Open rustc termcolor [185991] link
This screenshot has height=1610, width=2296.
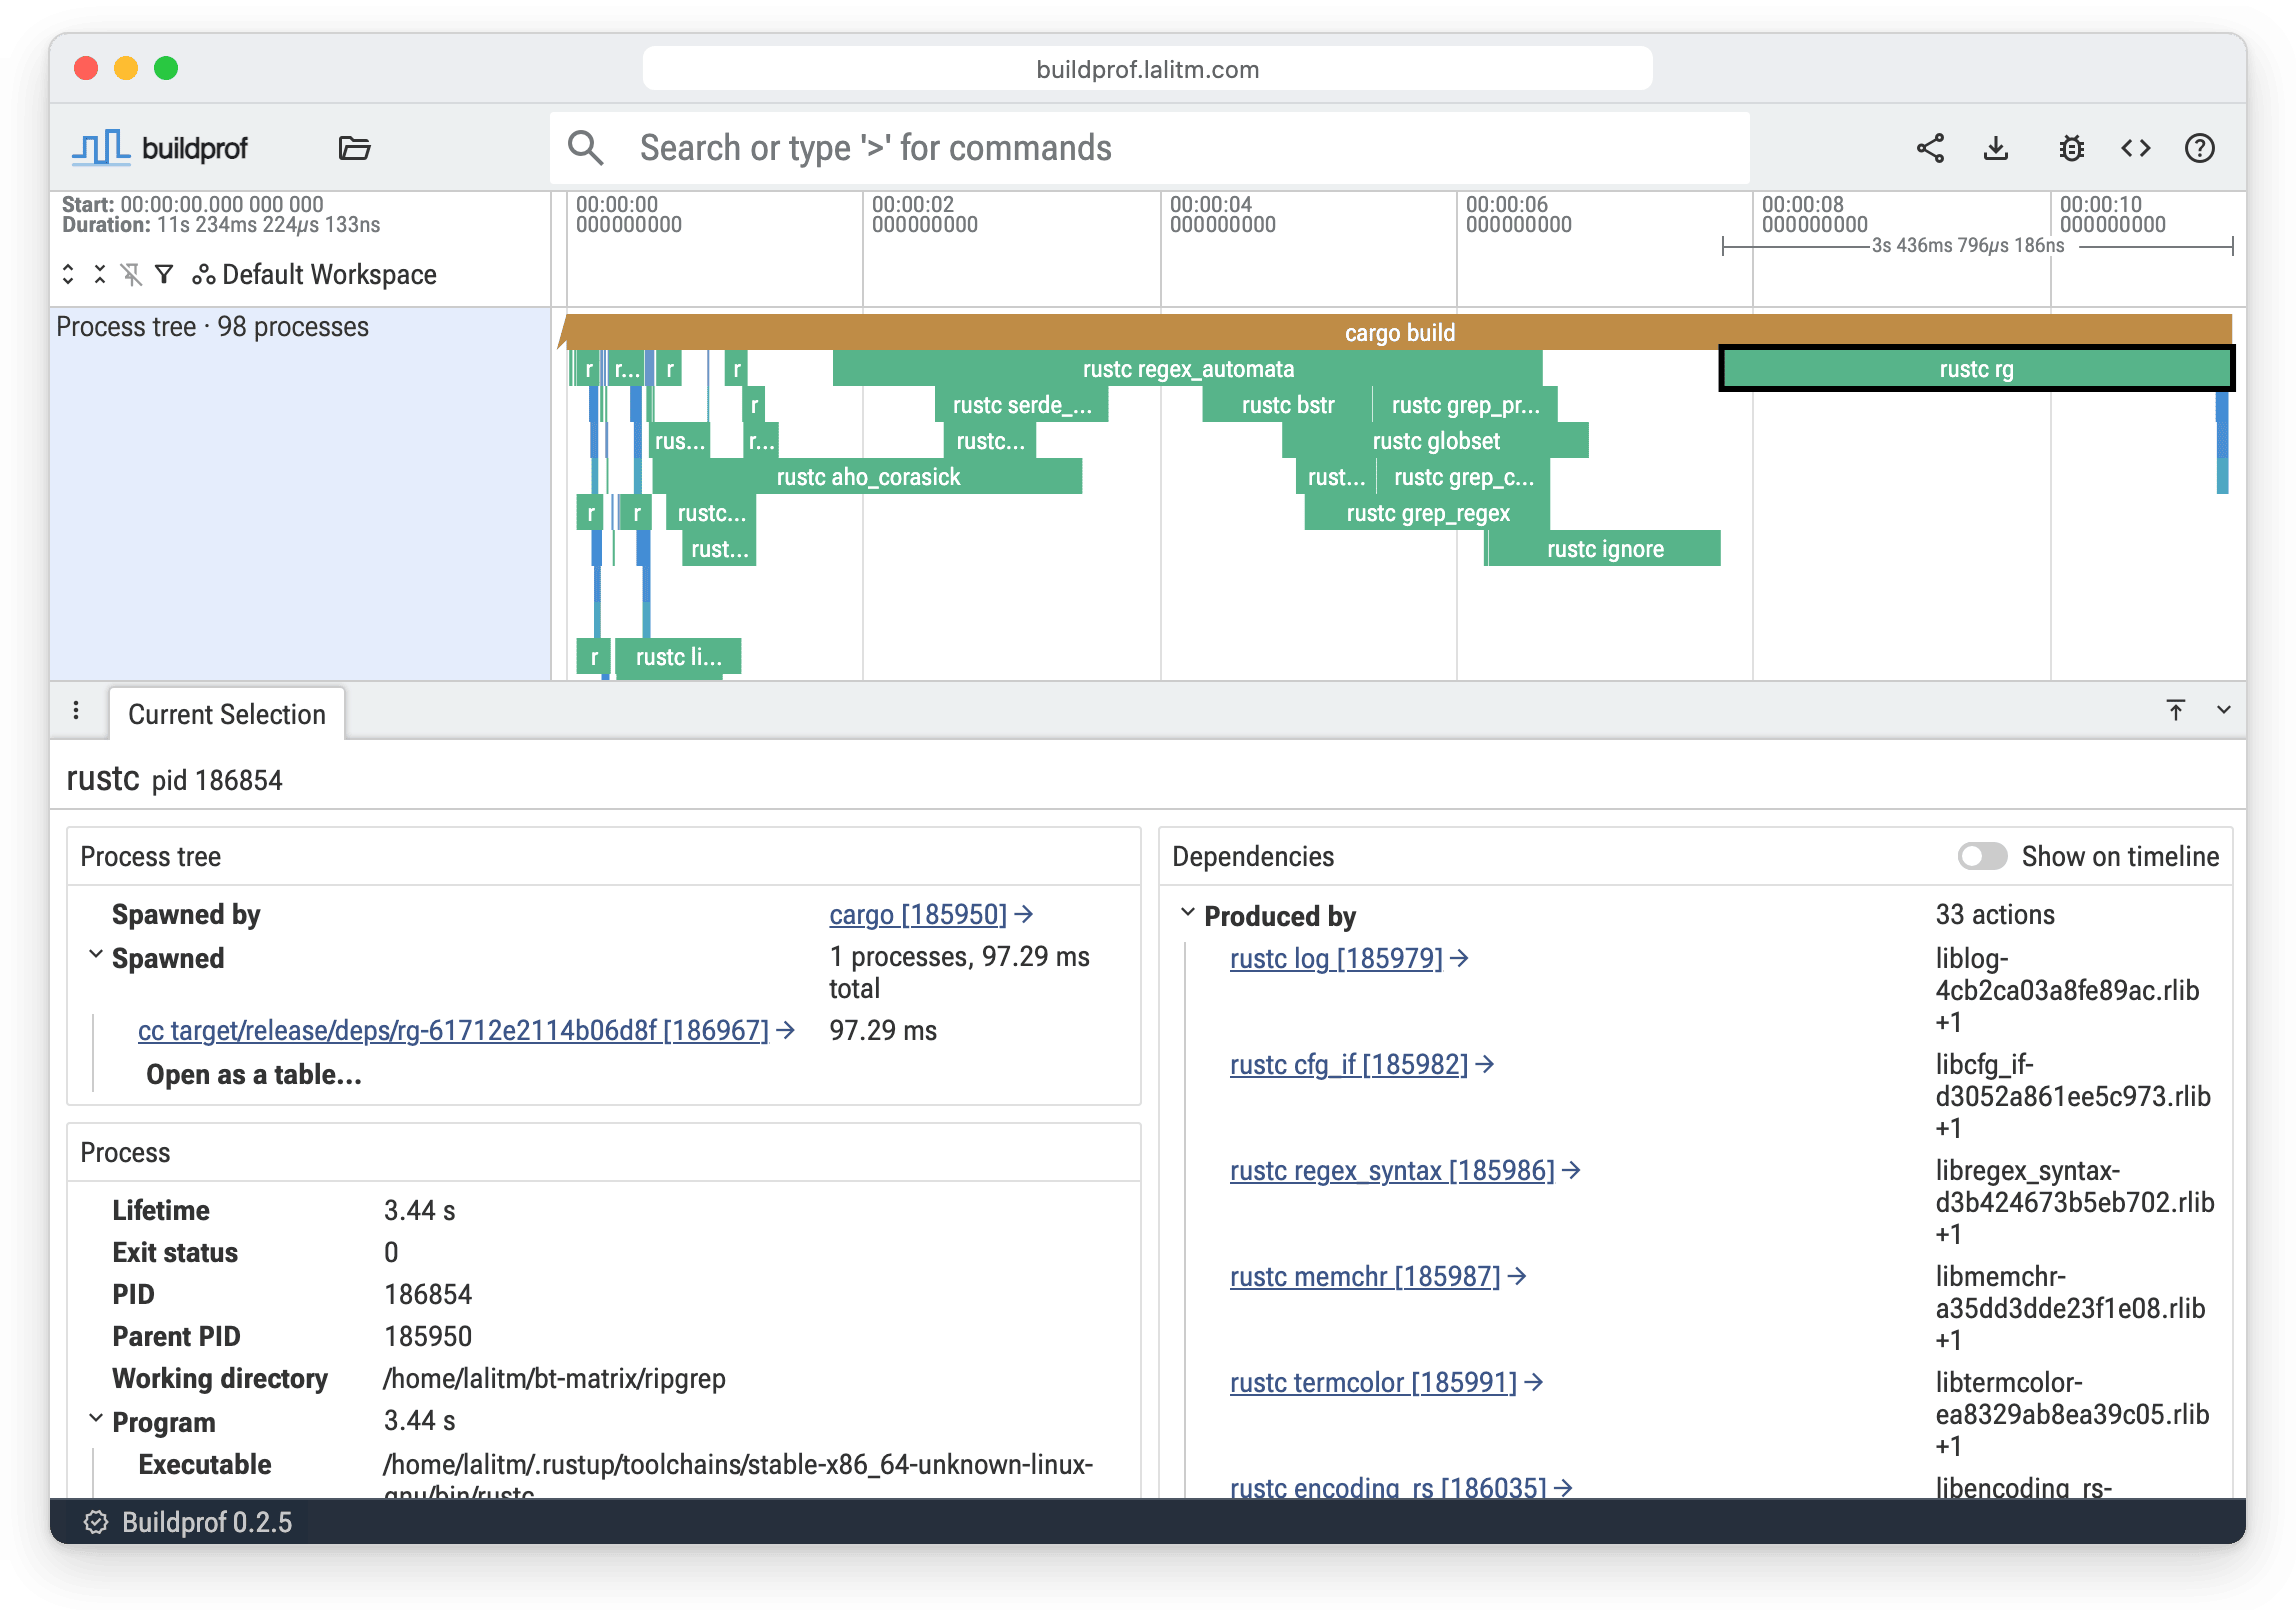coord(1373,1382)
